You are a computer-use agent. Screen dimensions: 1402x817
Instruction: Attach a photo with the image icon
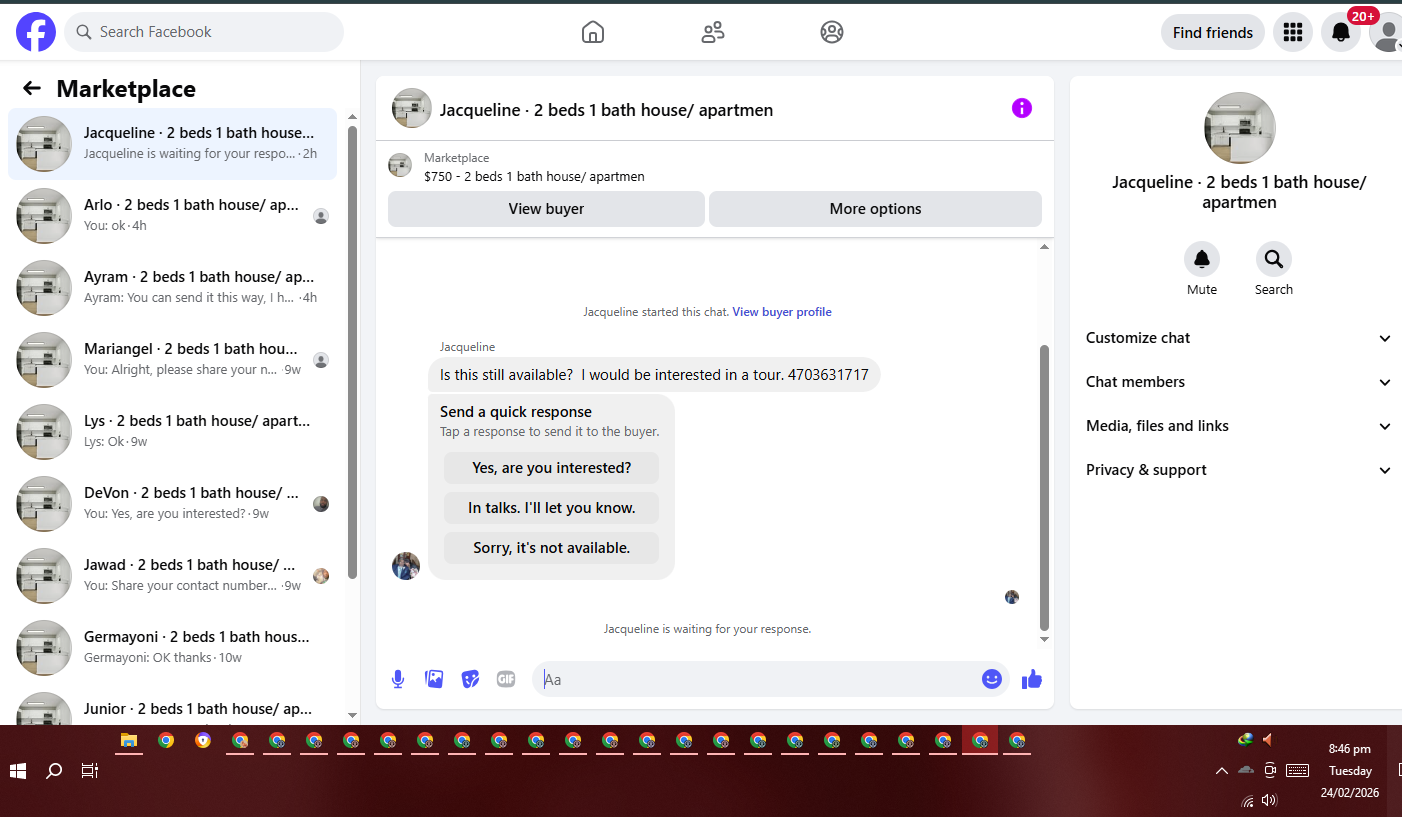[434, 679]
